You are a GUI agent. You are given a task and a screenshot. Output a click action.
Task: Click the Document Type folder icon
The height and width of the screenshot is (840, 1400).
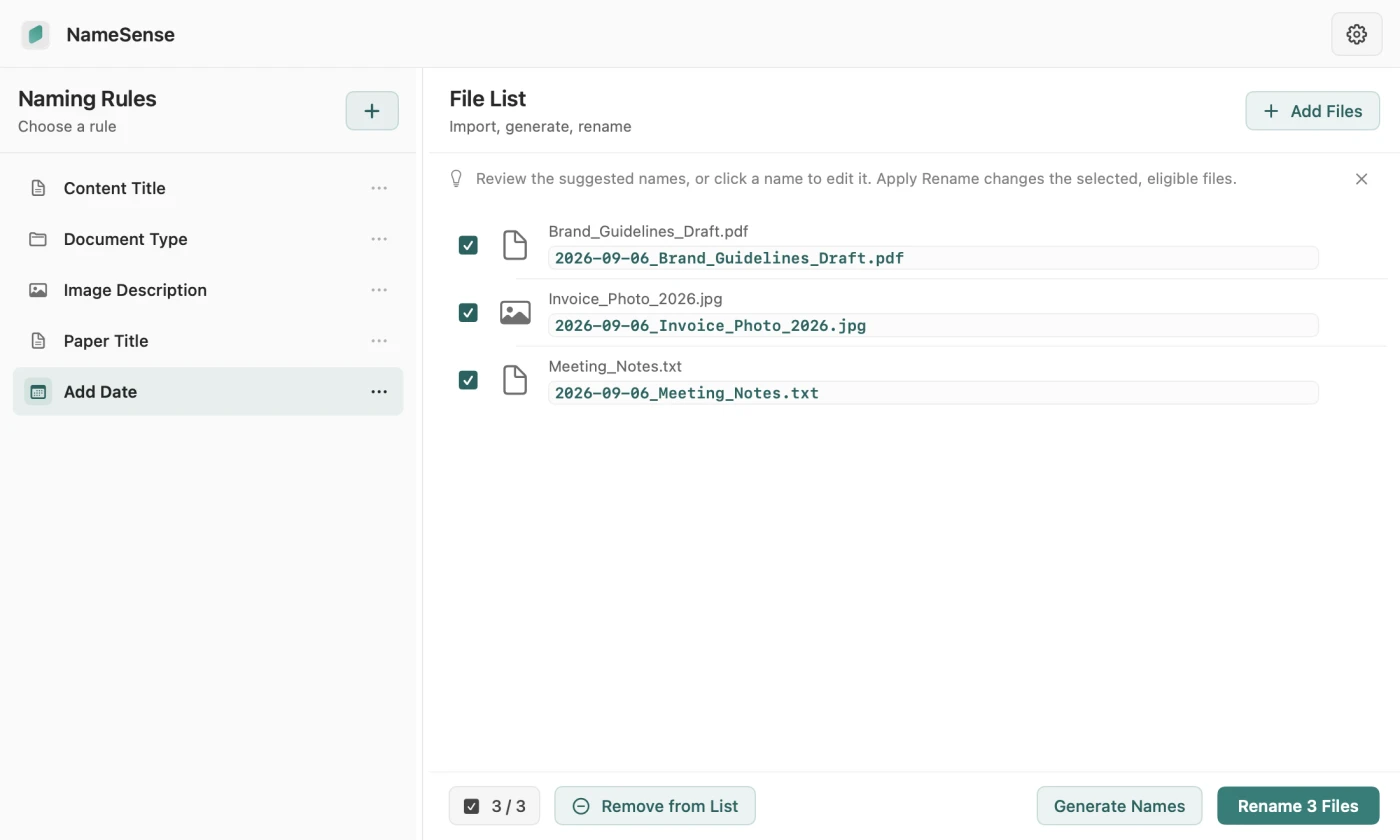(x=38, y=239)
